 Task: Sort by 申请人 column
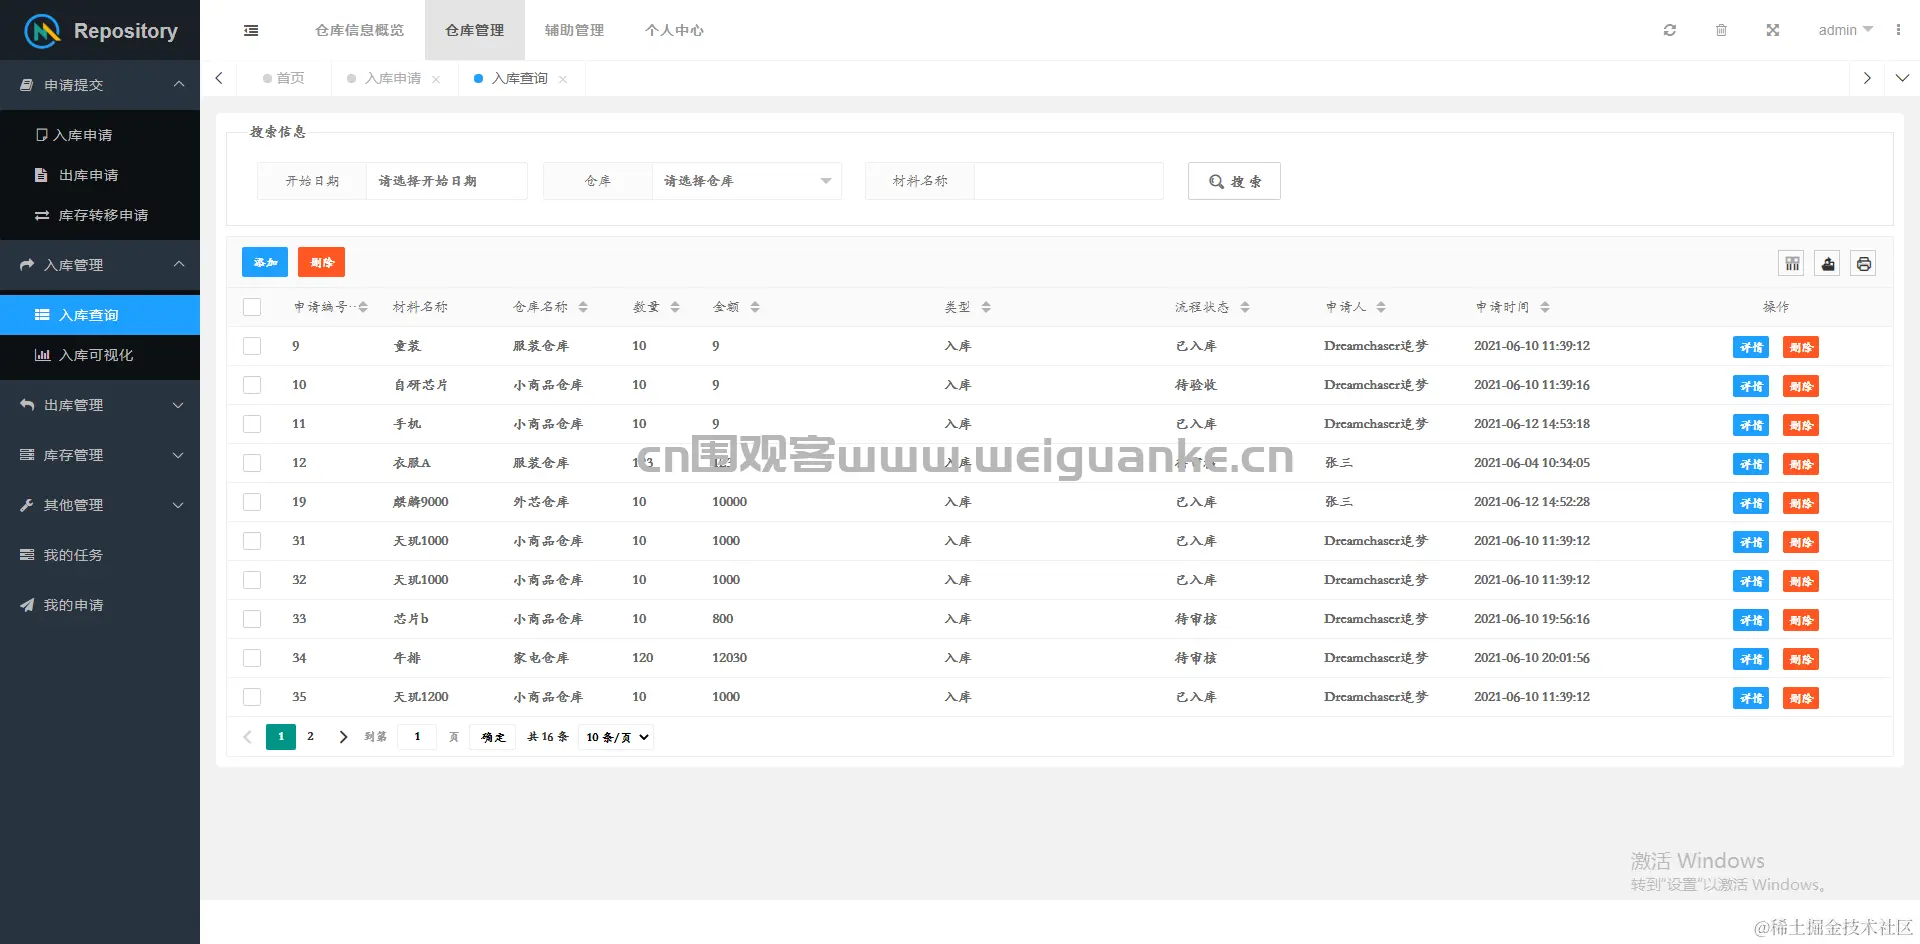pyautogui.click(x=1381, y=307)
